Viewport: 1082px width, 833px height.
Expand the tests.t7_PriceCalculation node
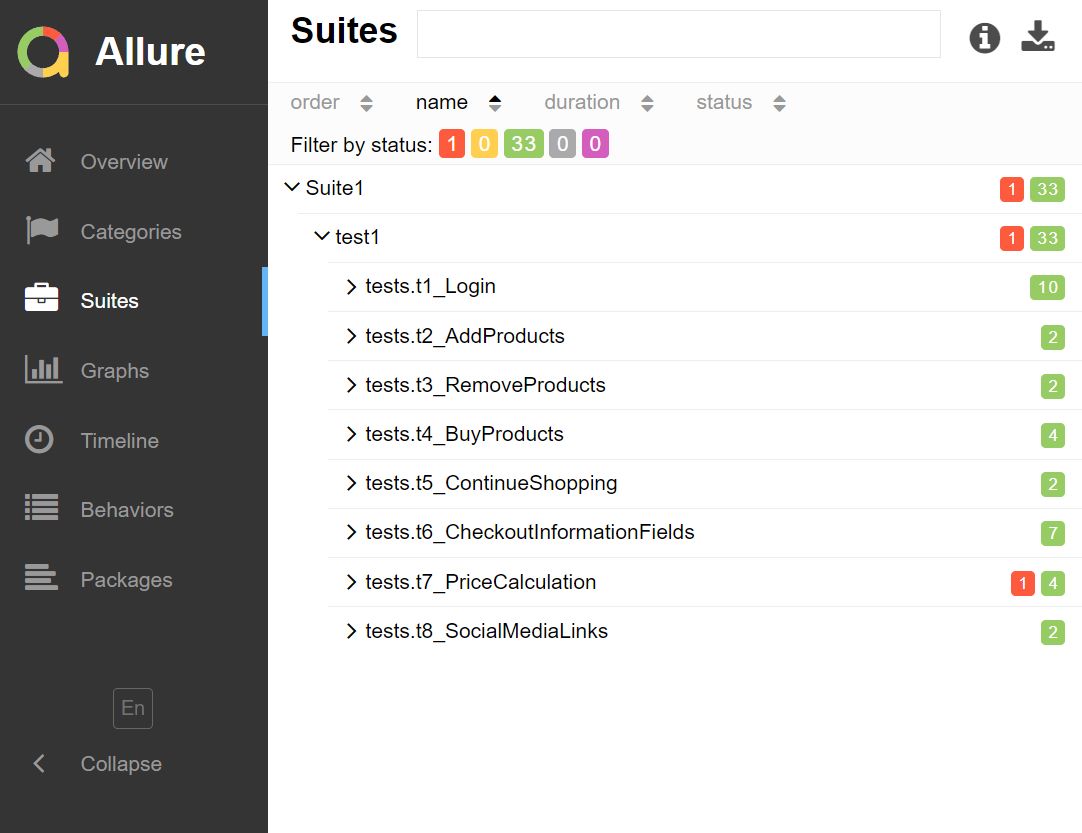click(351, 581)
